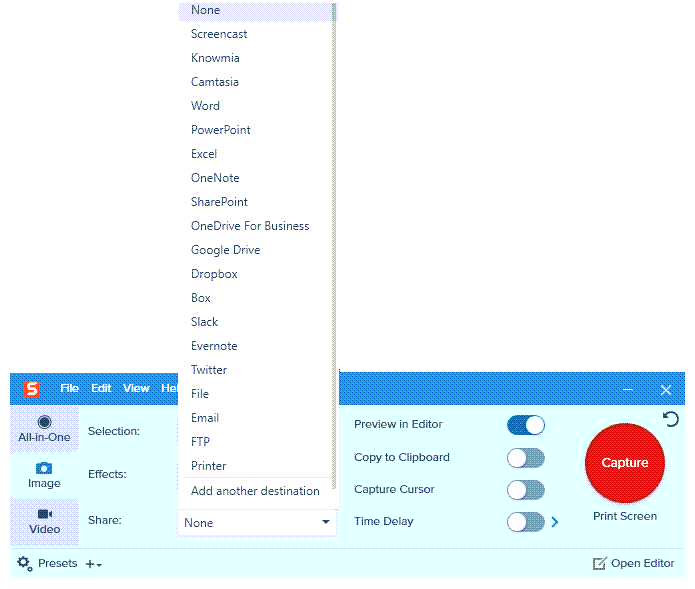The height and width of the screenshot is (589, 695).
Task: Choose Knowmia as share destination
Action: (x=255, y=58)
